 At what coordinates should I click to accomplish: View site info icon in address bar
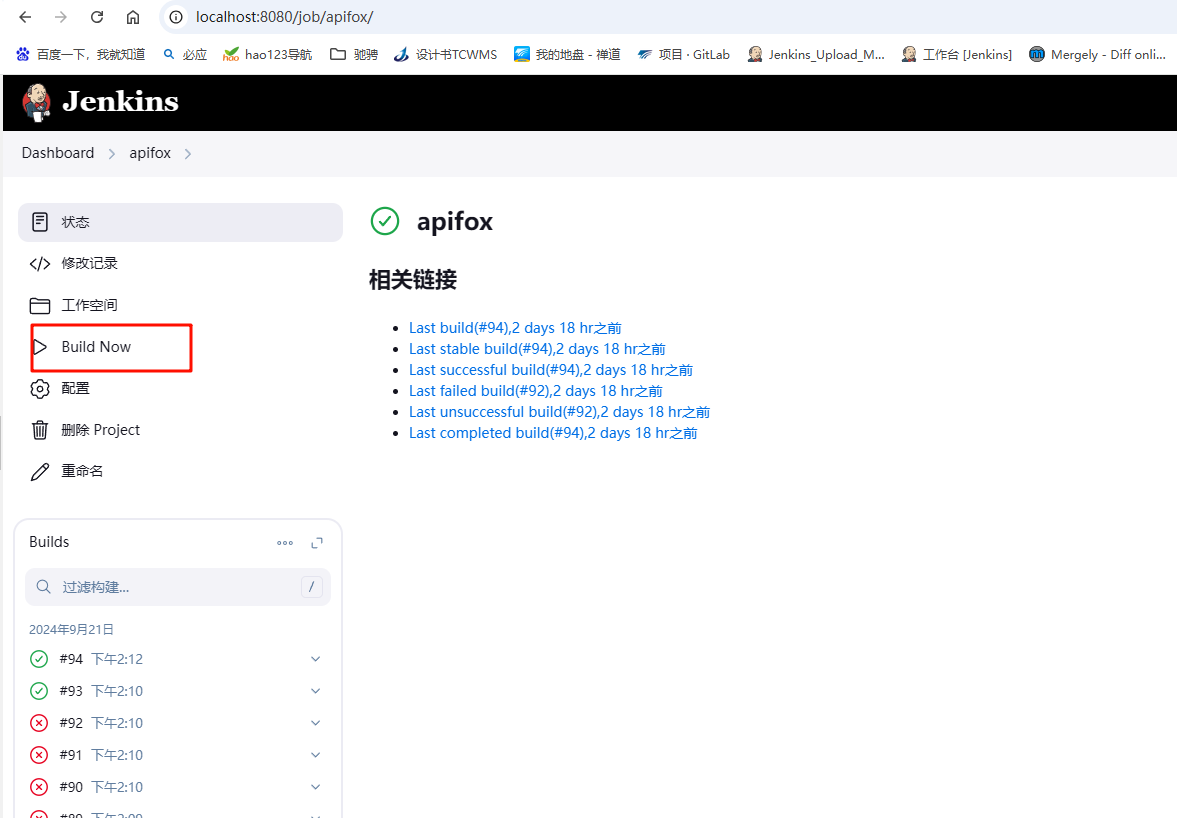coord(176,17)
